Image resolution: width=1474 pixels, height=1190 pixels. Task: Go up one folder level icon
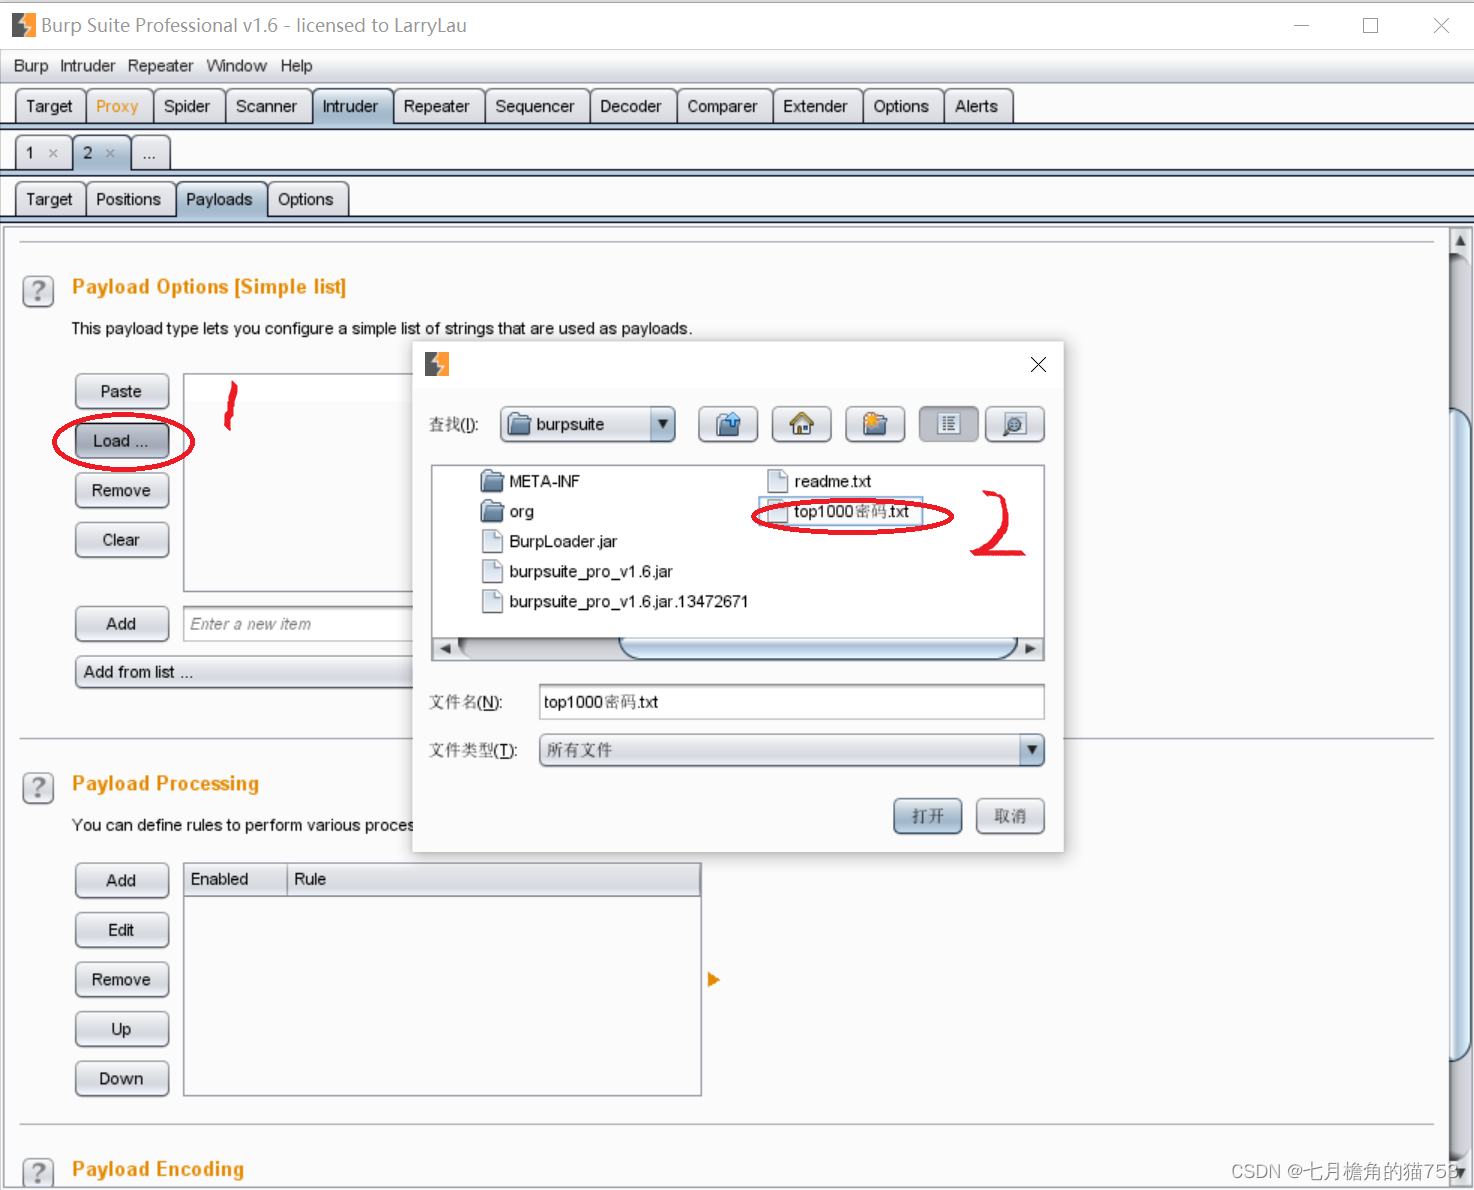728,424
